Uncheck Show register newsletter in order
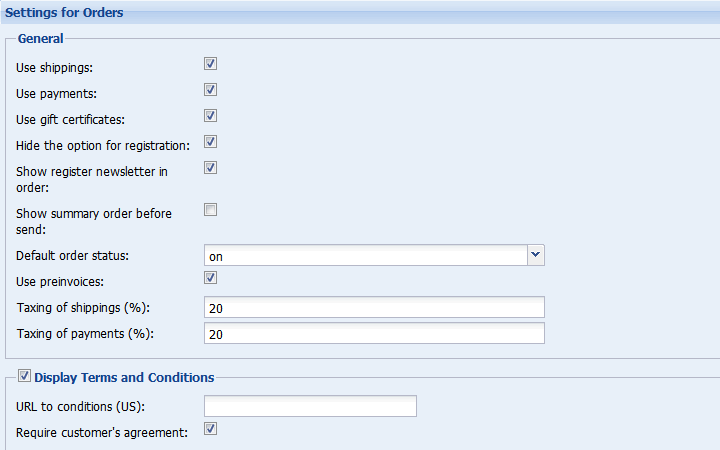Viewport: 720px width, 450px height. click(210, 168)
